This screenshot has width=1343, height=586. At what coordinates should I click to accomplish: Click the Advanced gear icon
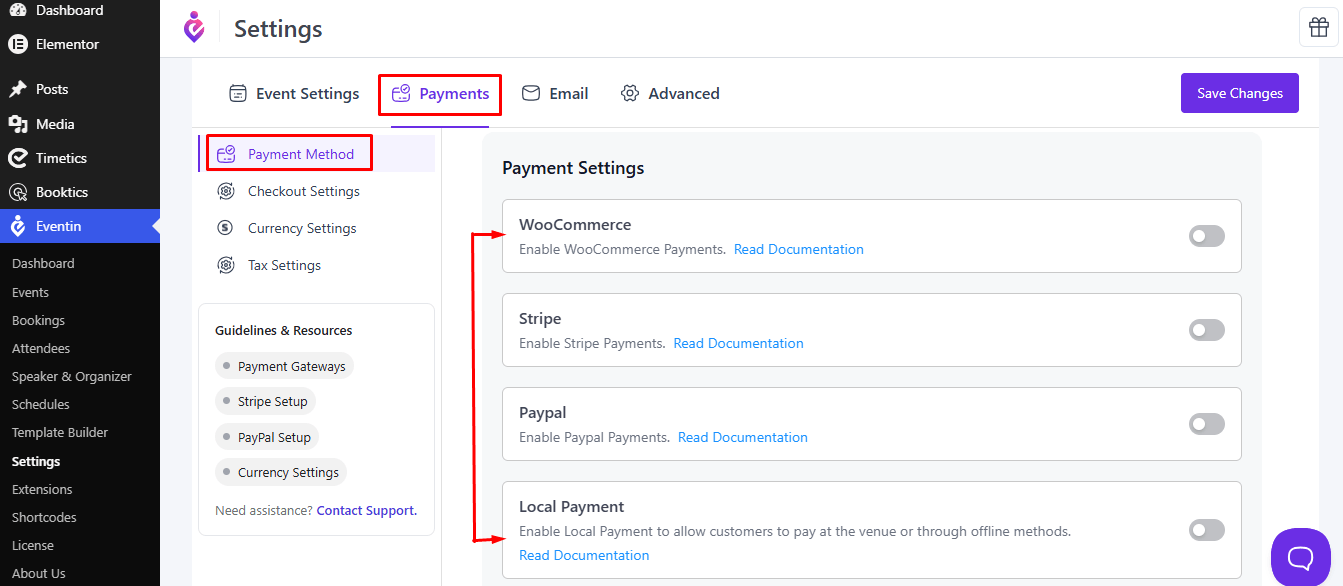point(630,93)
